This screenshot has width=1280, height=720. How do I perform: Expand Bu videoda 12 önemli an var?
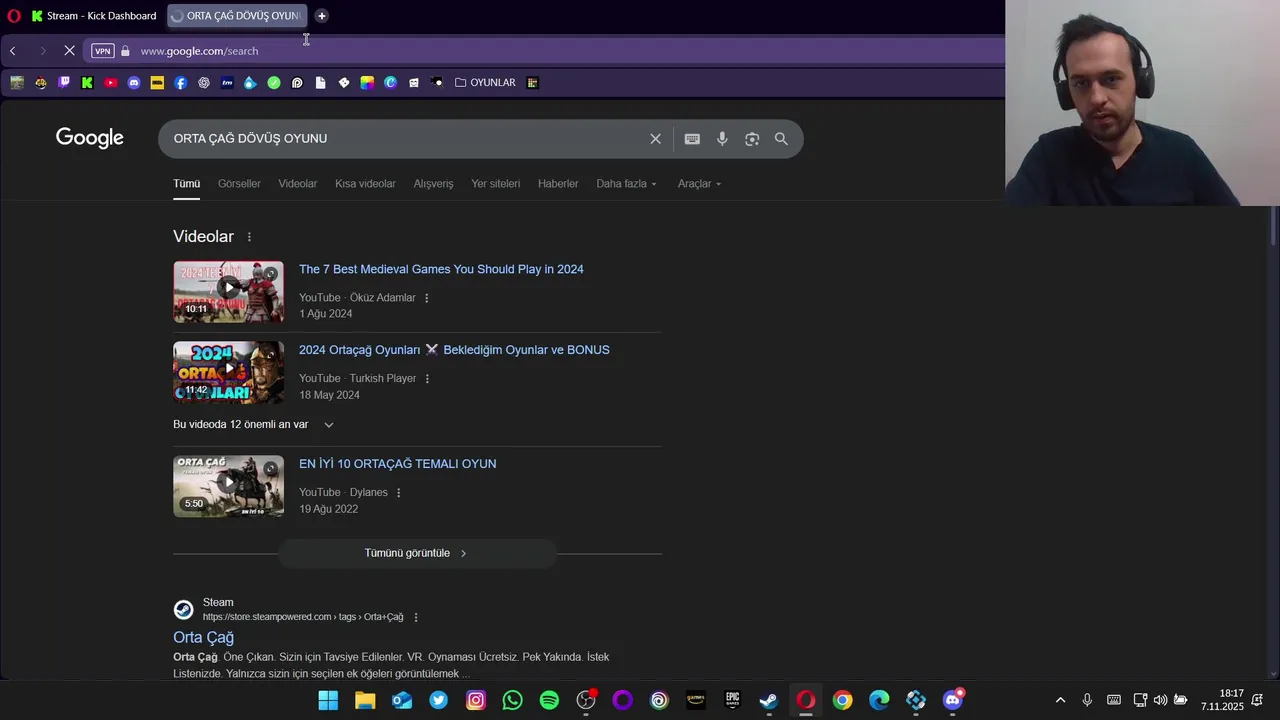(x=253, y=425)
